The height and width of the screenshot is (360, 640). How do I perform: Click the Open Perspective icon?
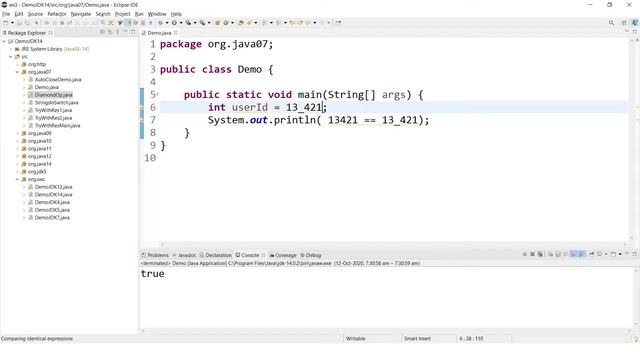(624, 23)
